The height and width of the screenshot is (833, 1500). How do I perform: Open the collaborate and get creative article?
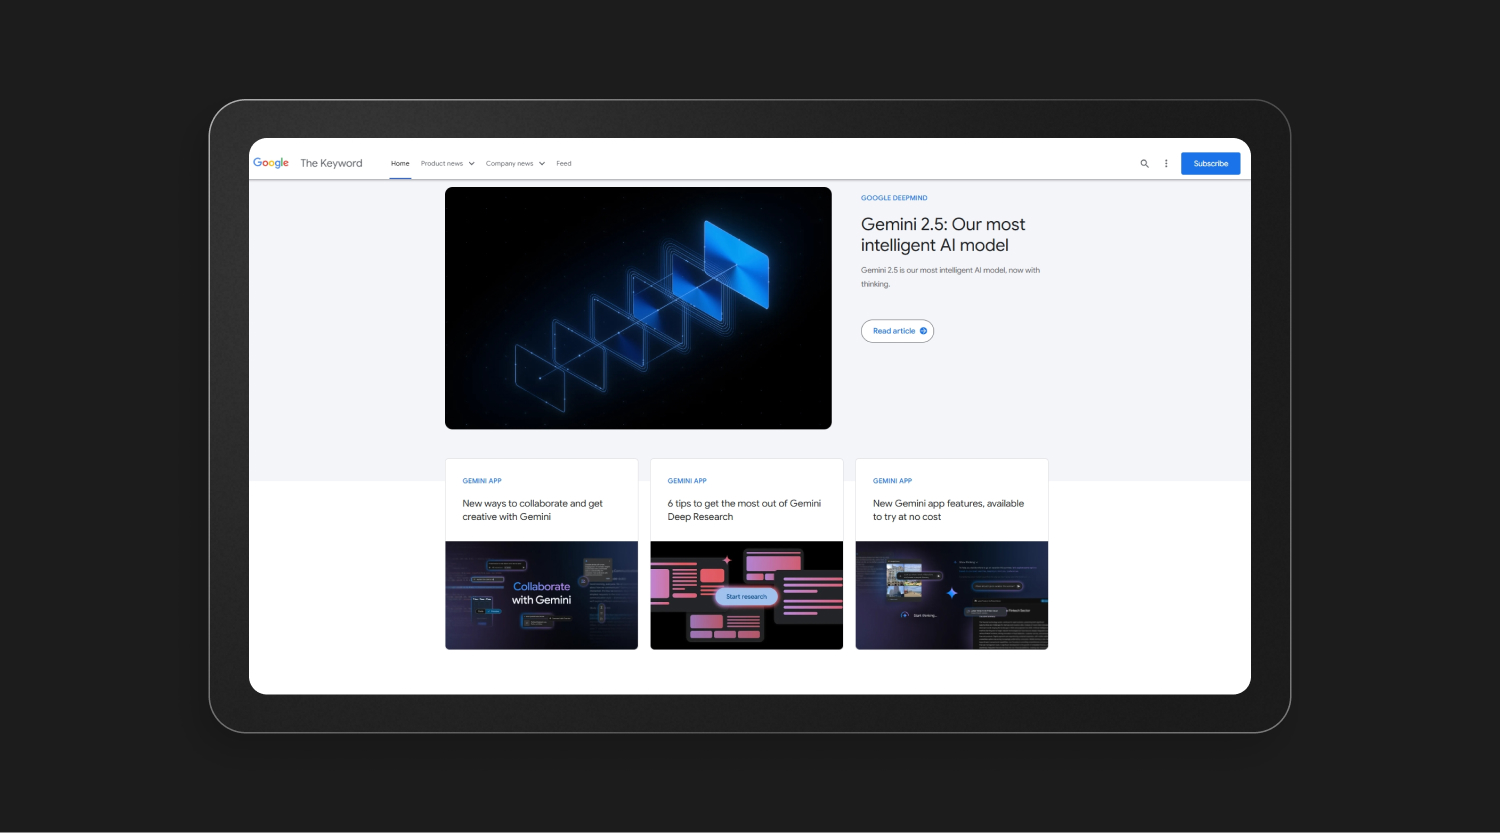[x=532, y=510]
